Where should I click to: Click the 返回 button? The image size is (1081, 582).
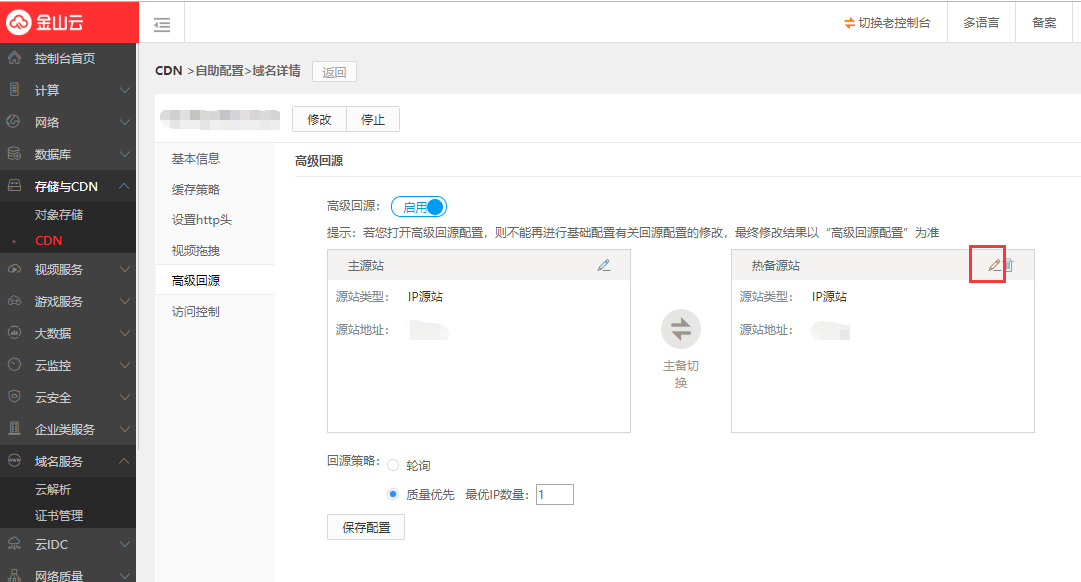tap(334, 72)
